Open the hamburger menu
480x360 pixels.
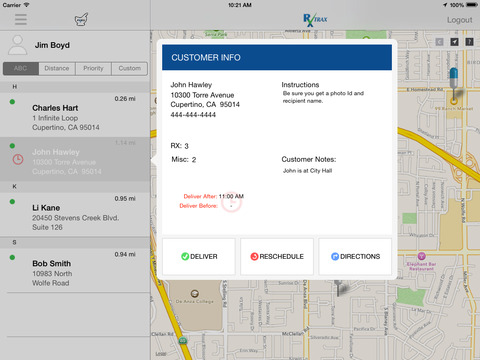click(21, 19)
